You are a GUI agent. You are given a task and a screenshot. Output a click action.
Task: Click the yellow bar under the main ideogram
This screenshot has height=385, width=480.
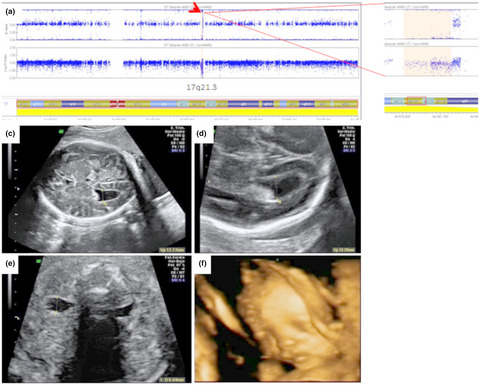click(x=187, y=112)
